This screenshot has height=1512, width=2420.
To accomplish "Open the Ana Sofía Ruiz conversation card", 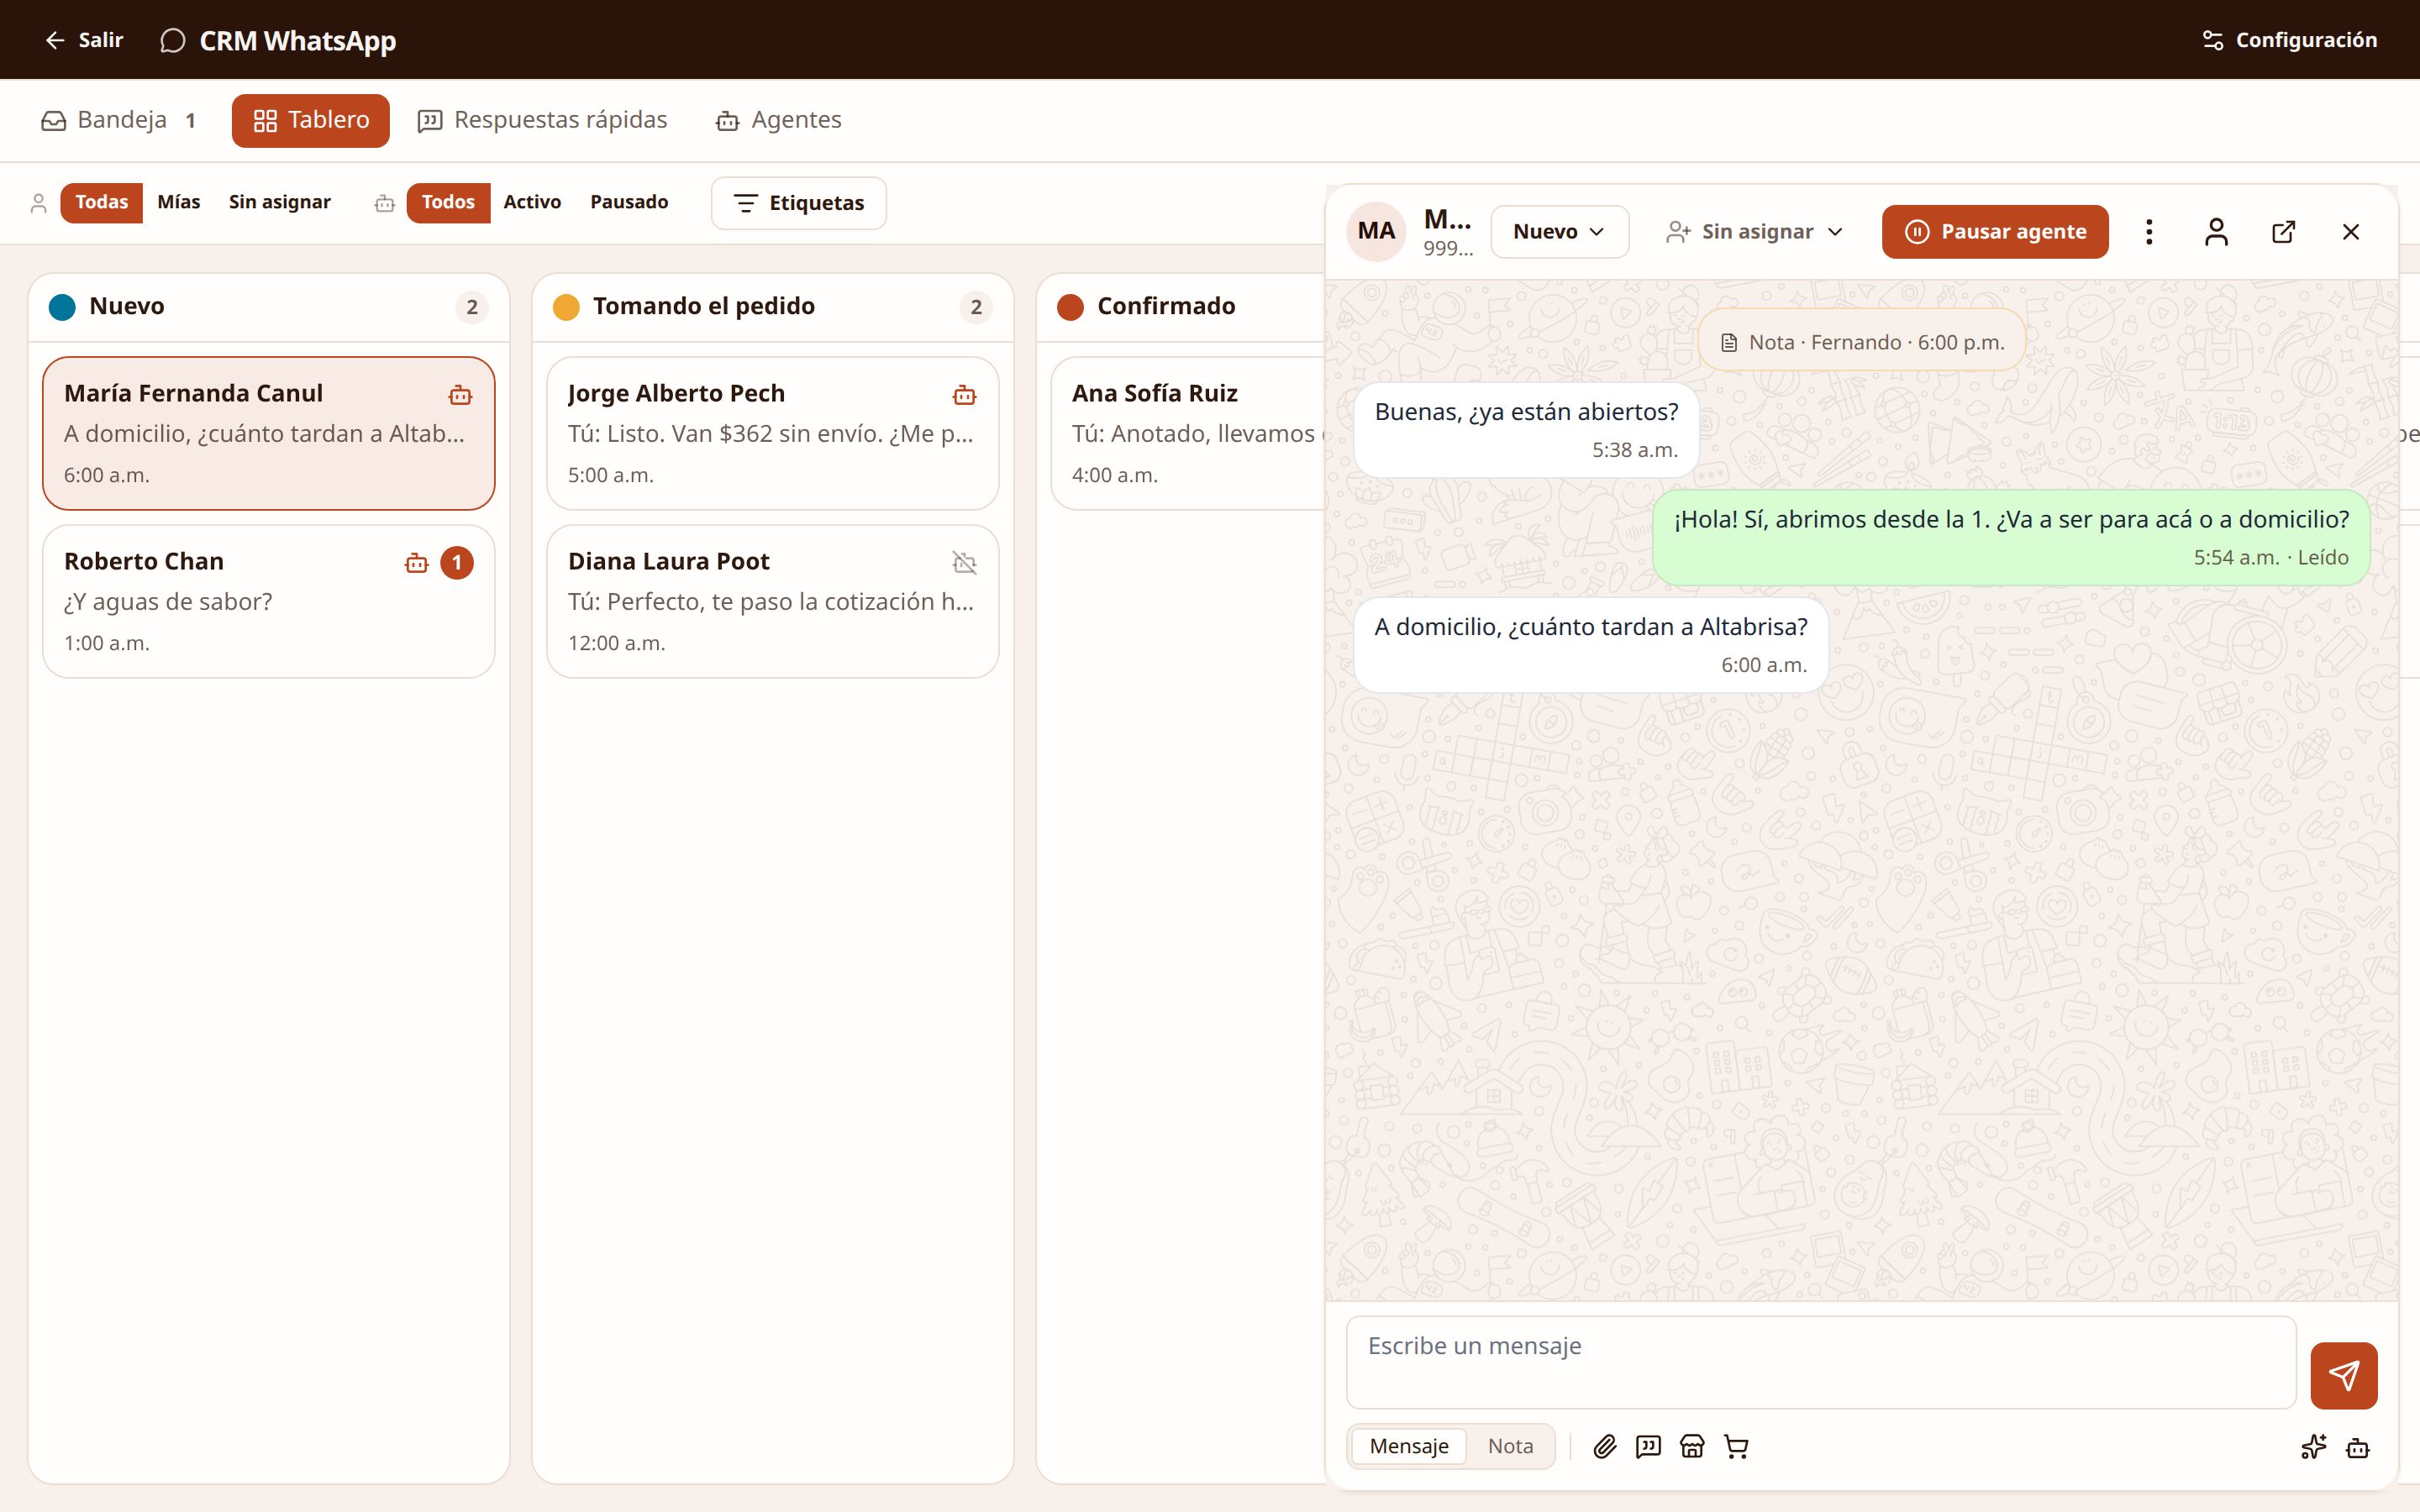I will pos(1188,433).
